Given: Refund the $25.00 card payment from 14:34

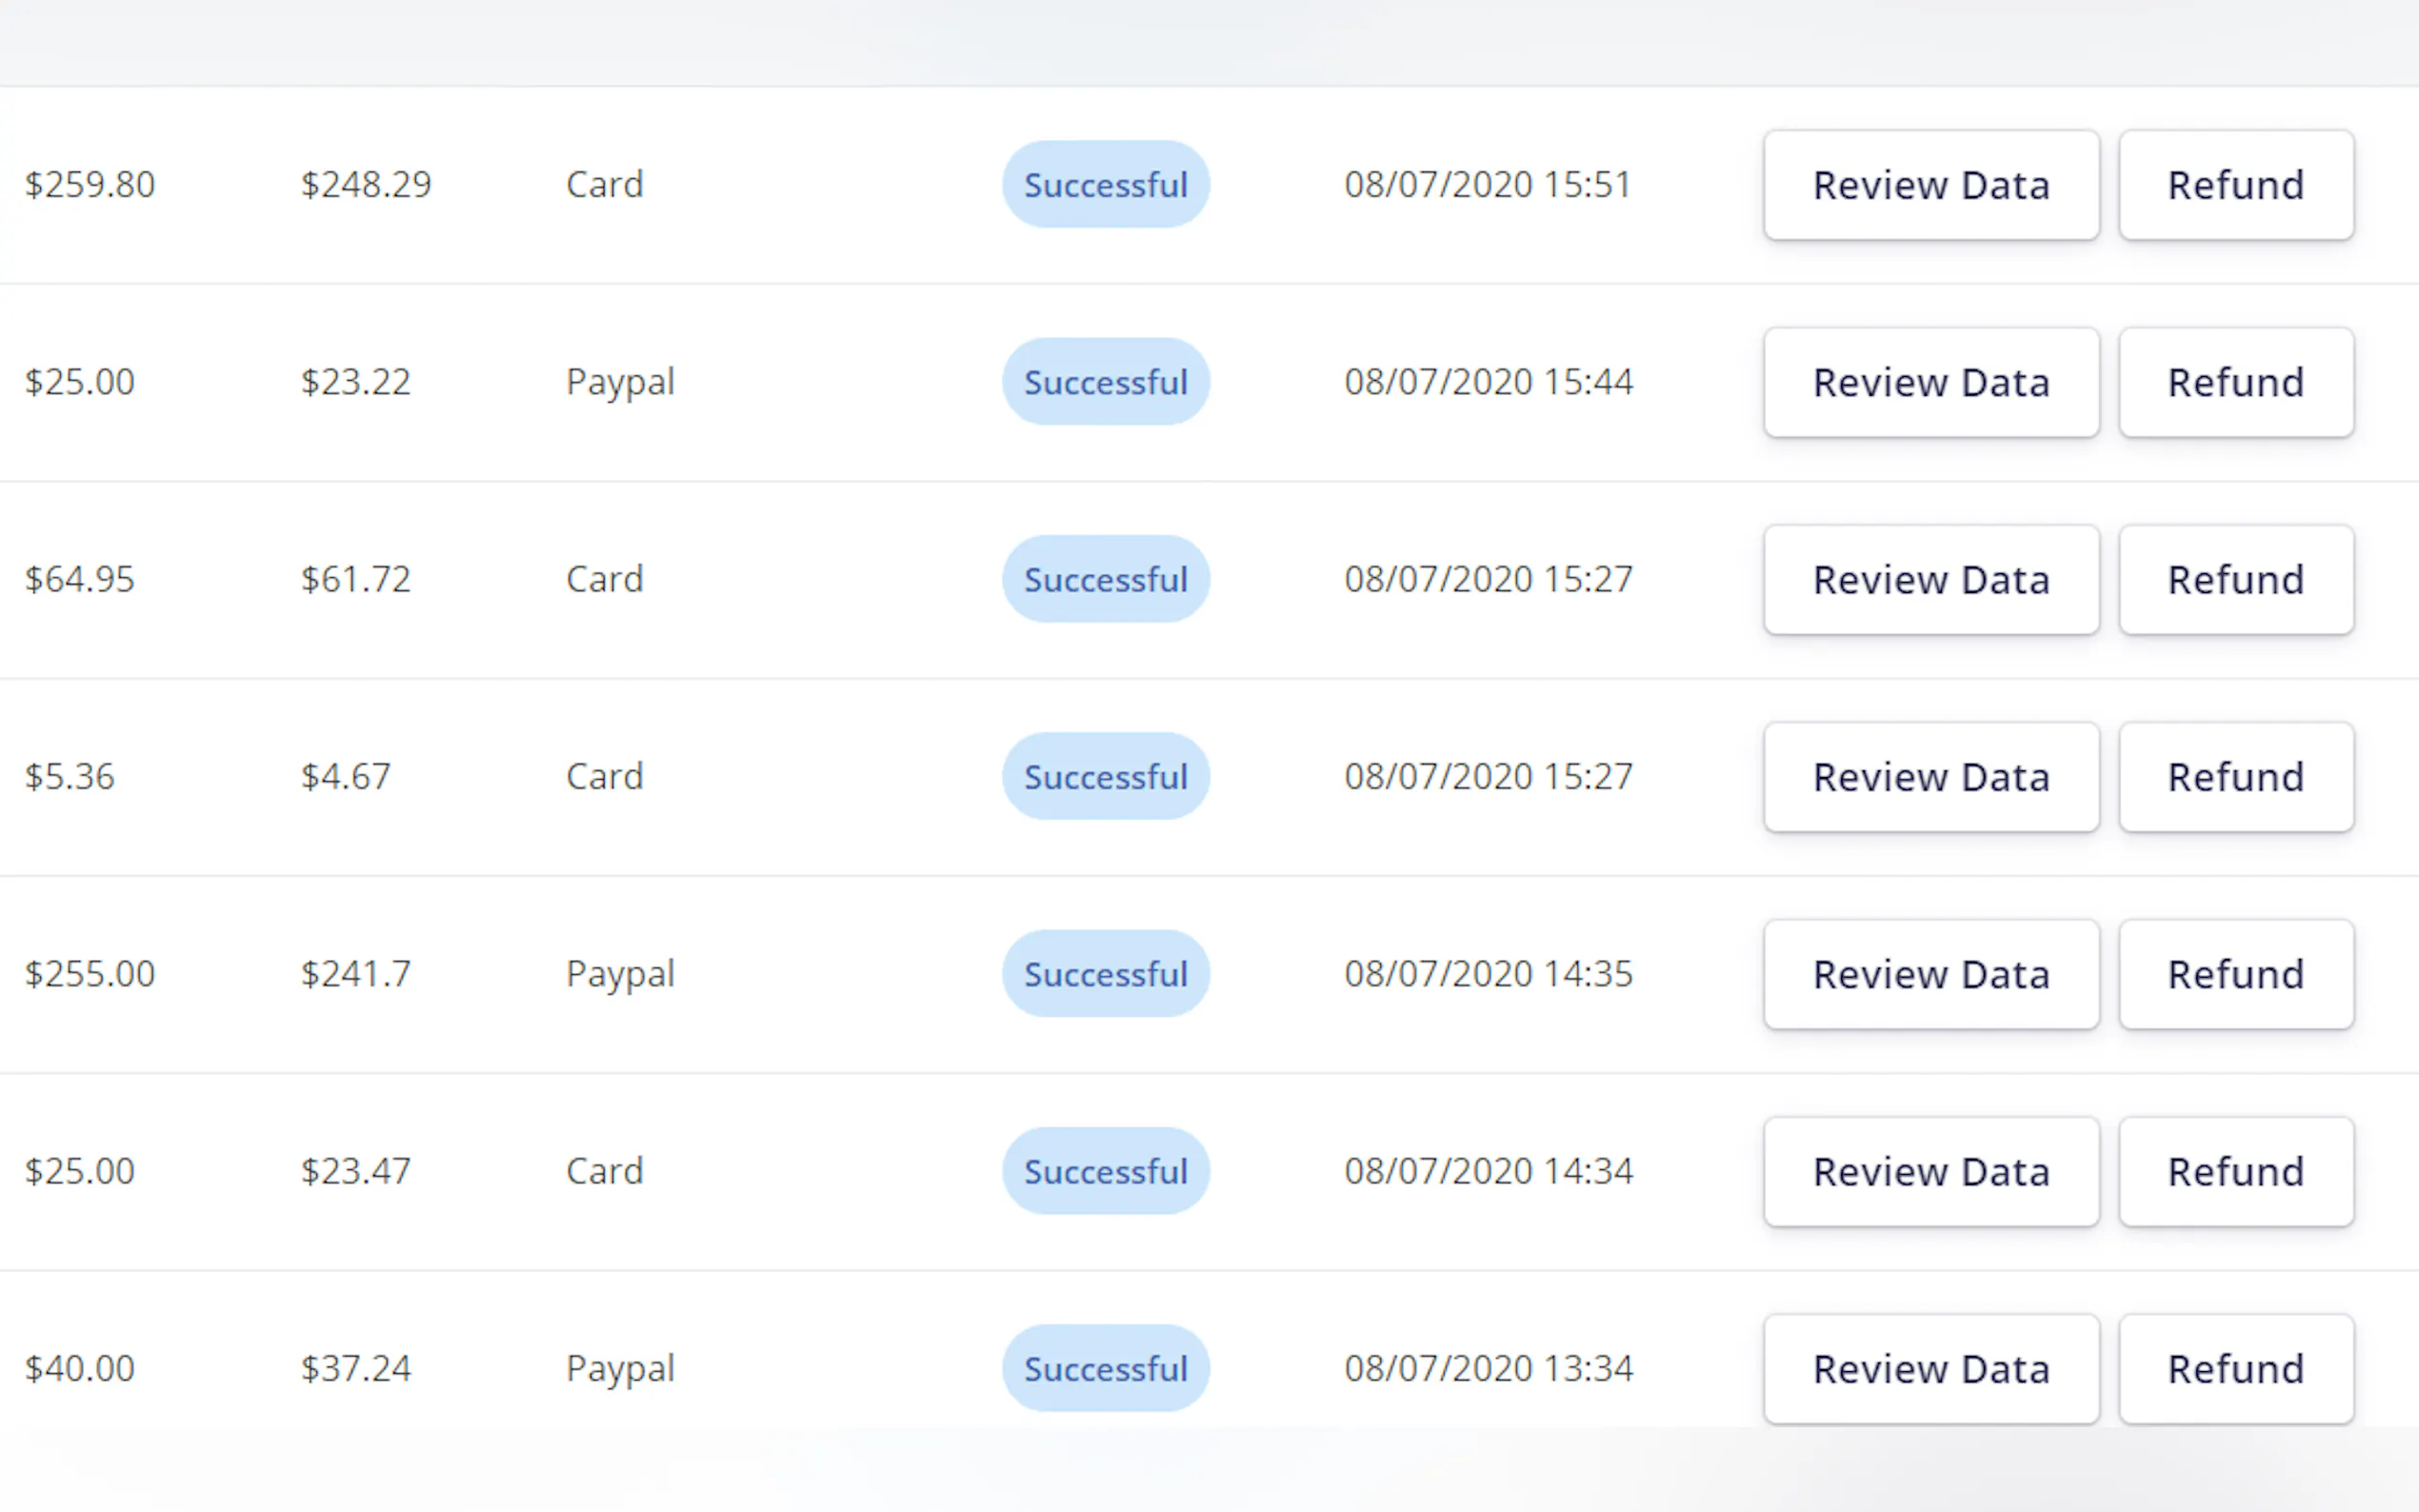Looking at the screenshot, I should tap(2235, 1171).
